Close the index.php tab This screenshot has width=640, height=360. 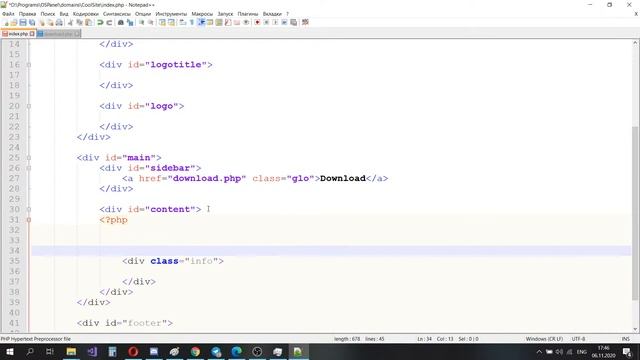32,34
